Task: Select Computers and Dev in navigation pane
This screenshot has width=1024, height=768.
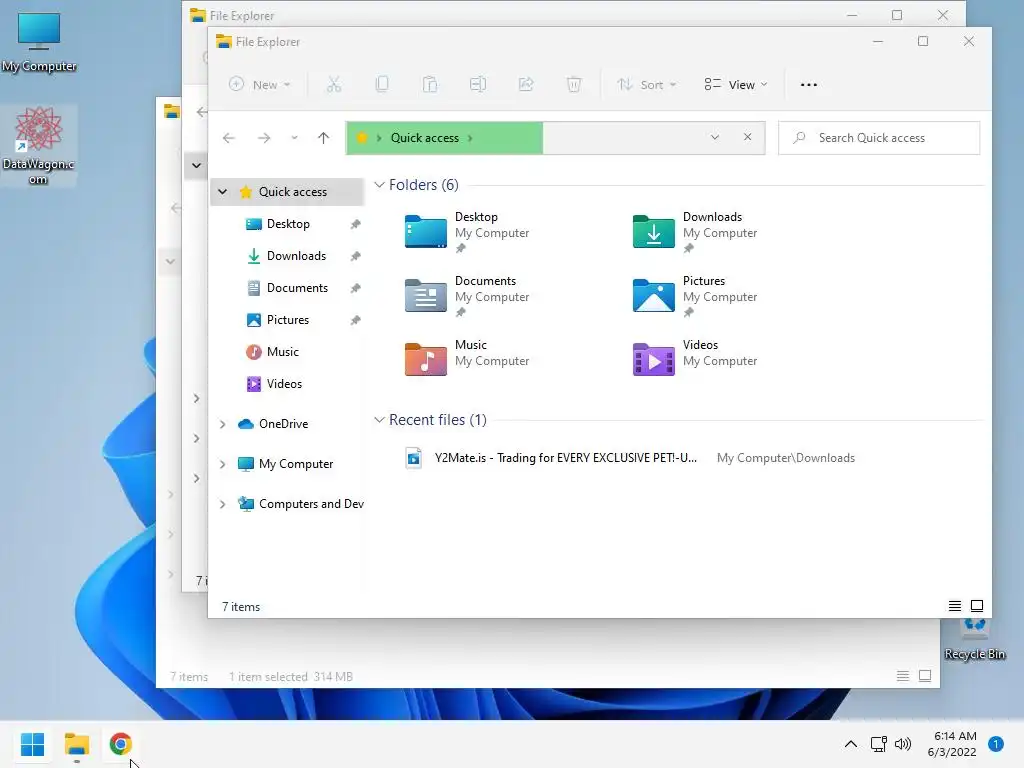Action: click(x=311, y=504)
